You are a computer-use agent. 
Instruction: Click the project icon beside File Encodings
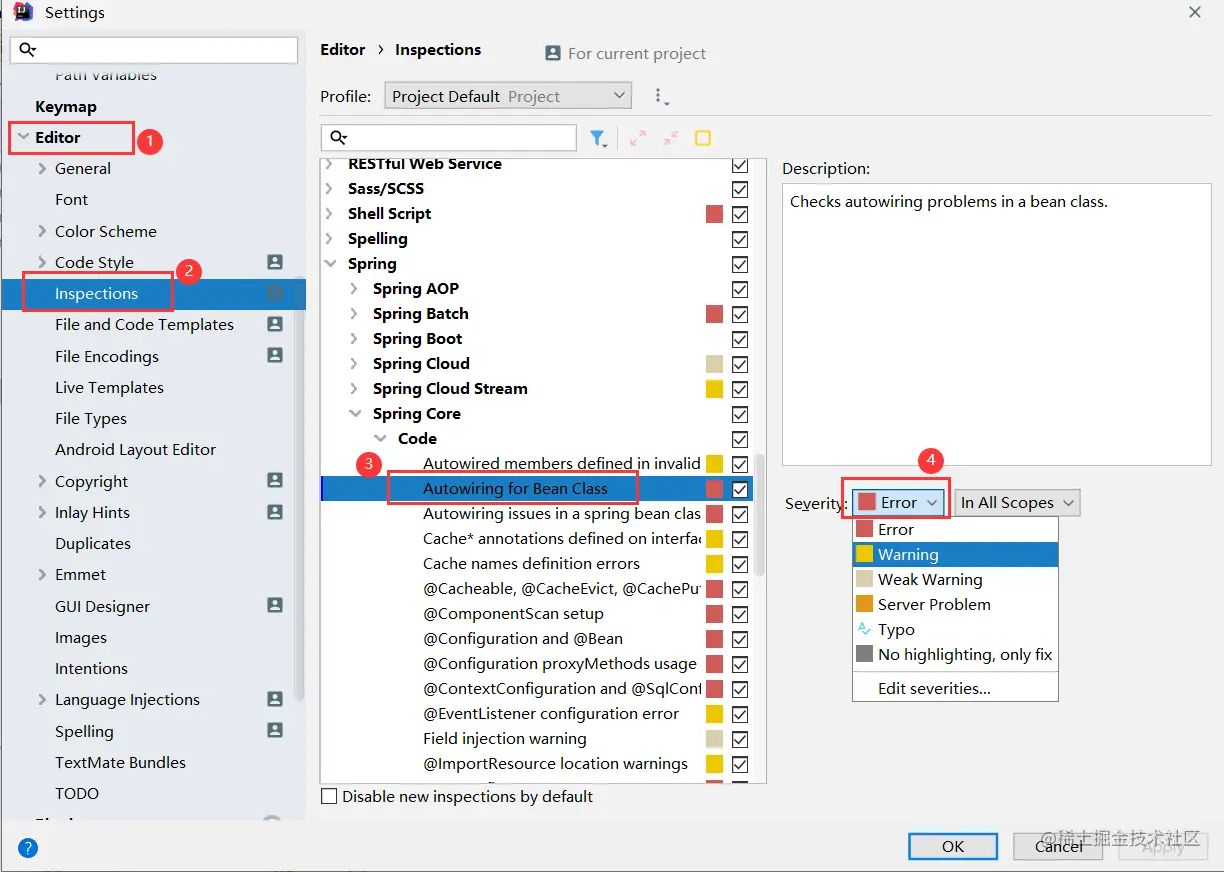click(275, 355)
